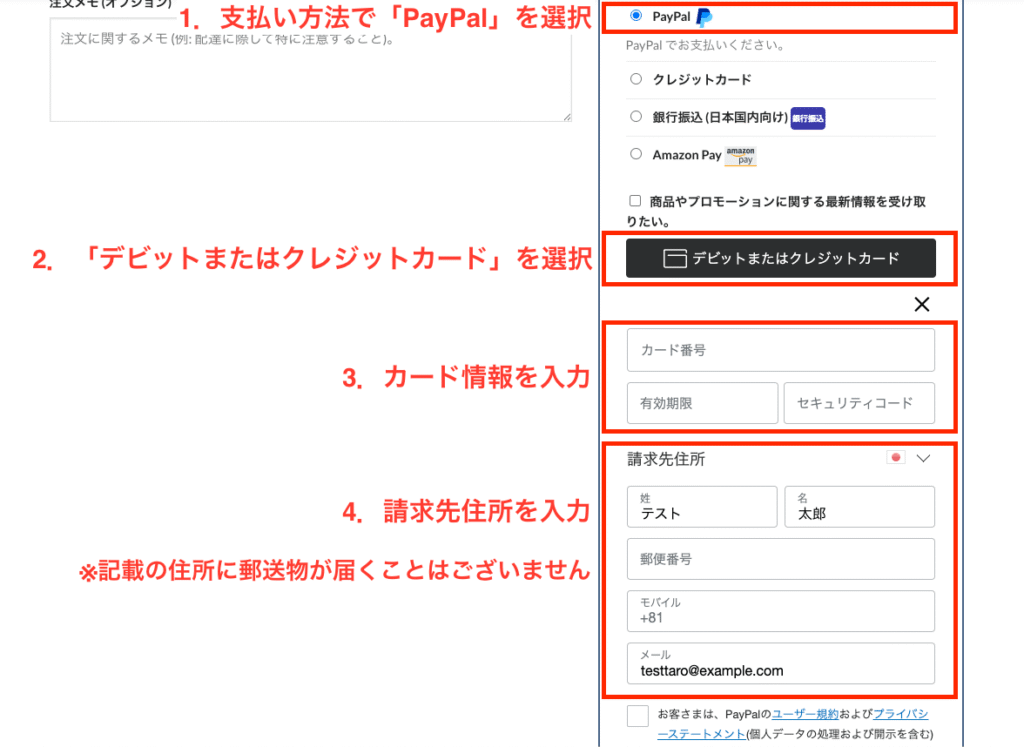Click the 郵便番号 postal code field
The image size is (1024, 747).
780,559
